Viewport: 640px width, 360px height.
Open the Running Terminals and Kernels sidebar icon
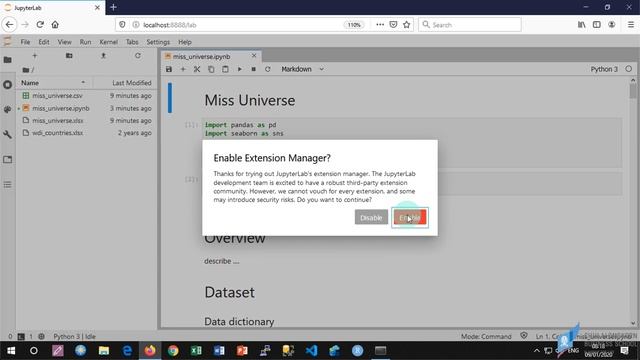(x=7, y=85)
